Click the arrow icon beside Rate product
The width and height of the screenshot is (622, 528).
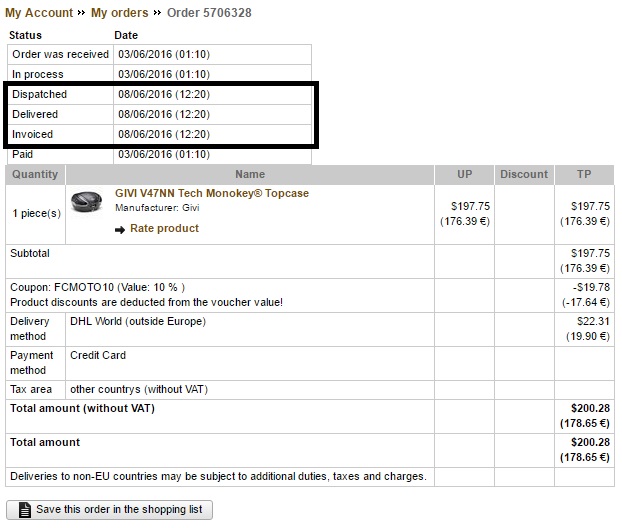pos(121,229)
